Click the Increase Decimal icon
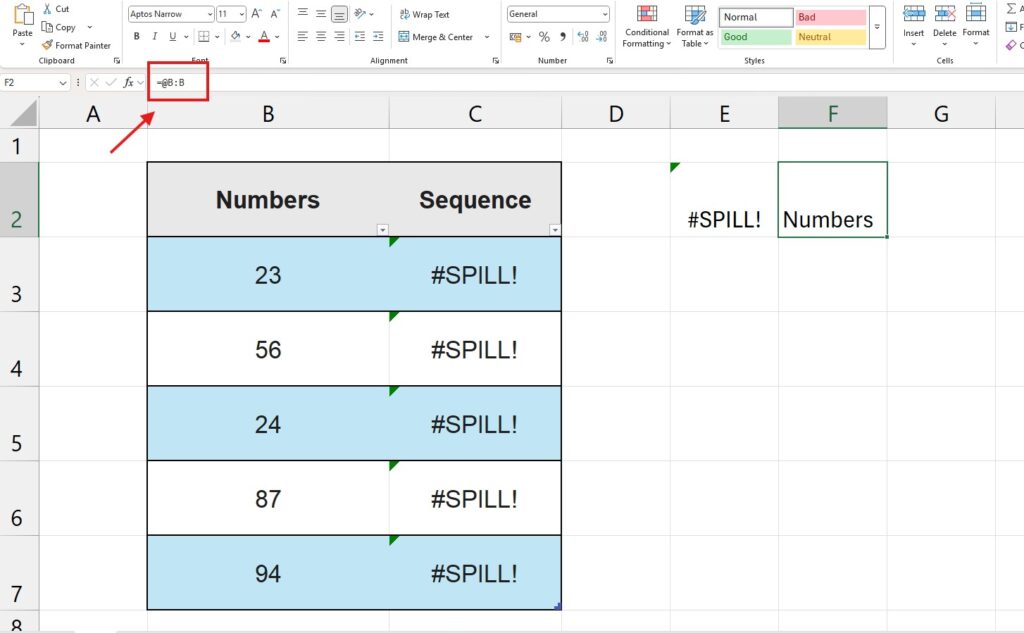1024x633 pixels. click(583, 36)
